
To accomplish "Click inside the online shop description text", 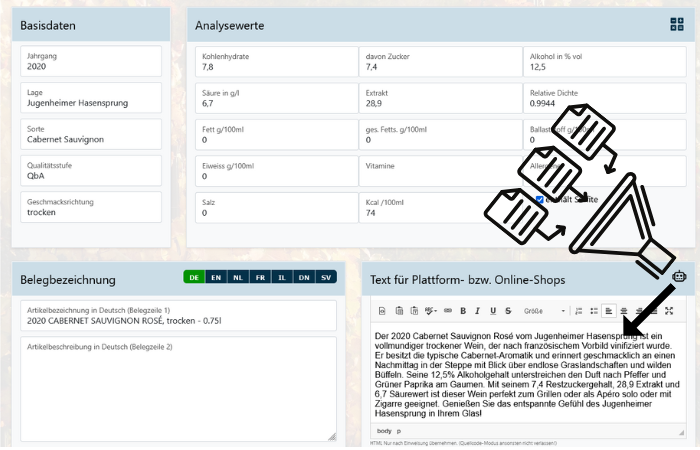I will [528, 374].
